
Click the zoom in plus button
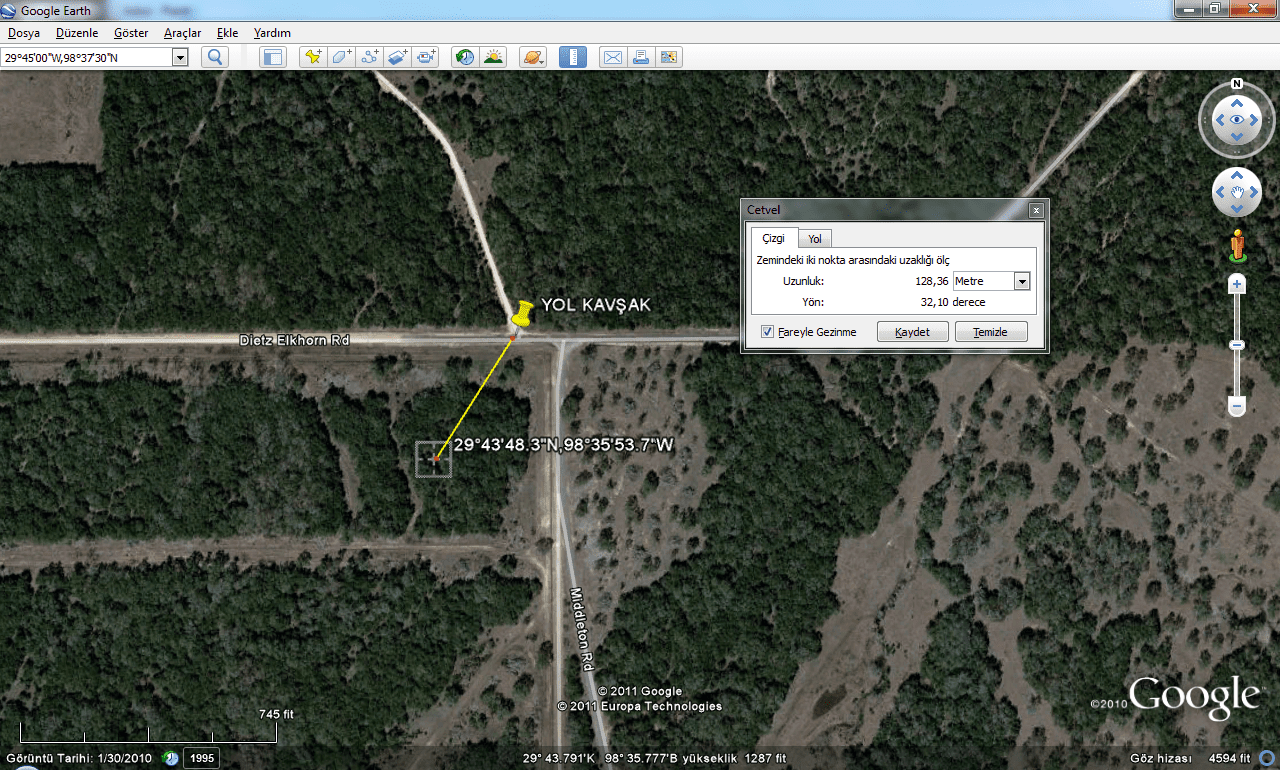coord(1237,284)
